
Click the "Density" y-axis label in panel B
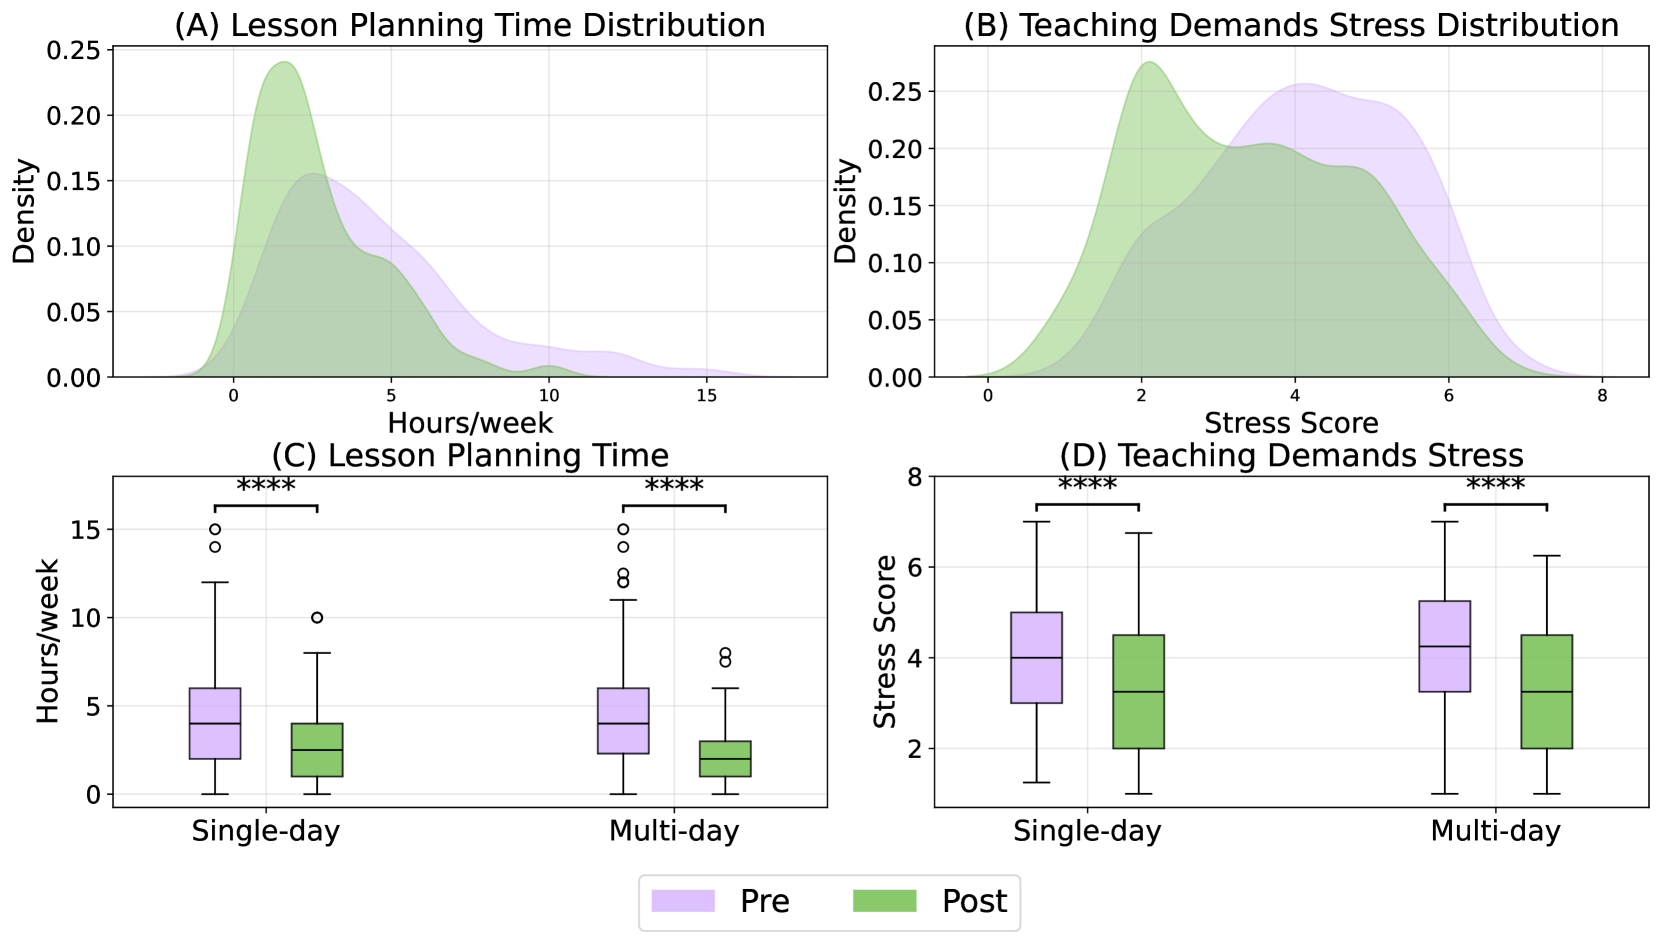click(x=846, y=211)
